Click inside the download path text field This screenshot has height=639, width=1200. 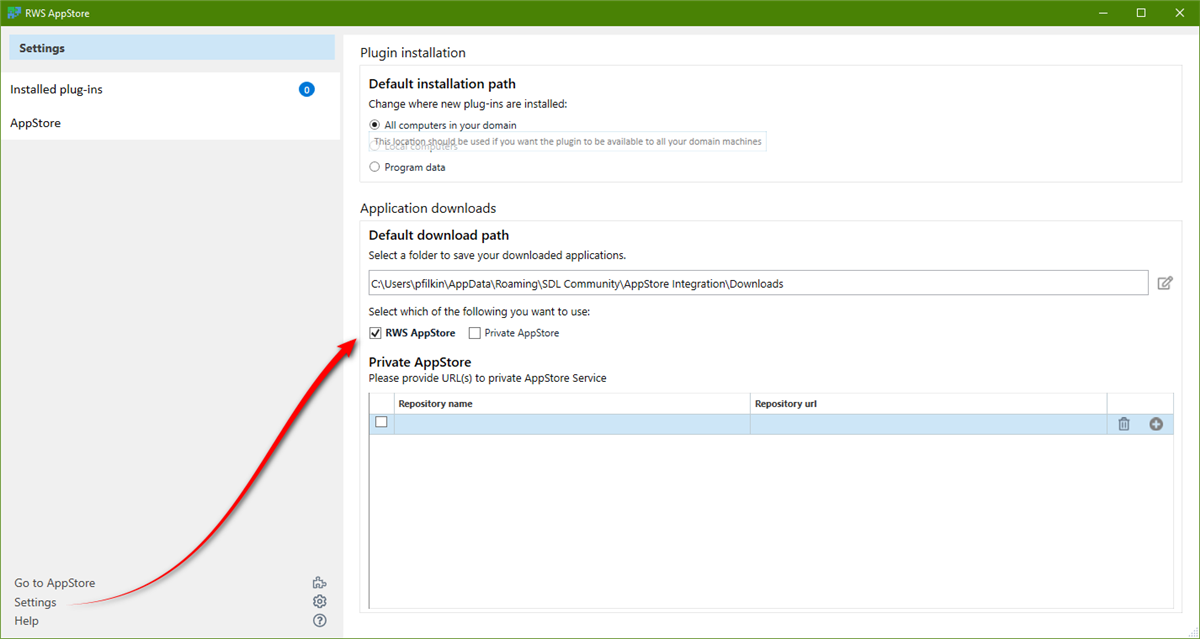[700, 283]
